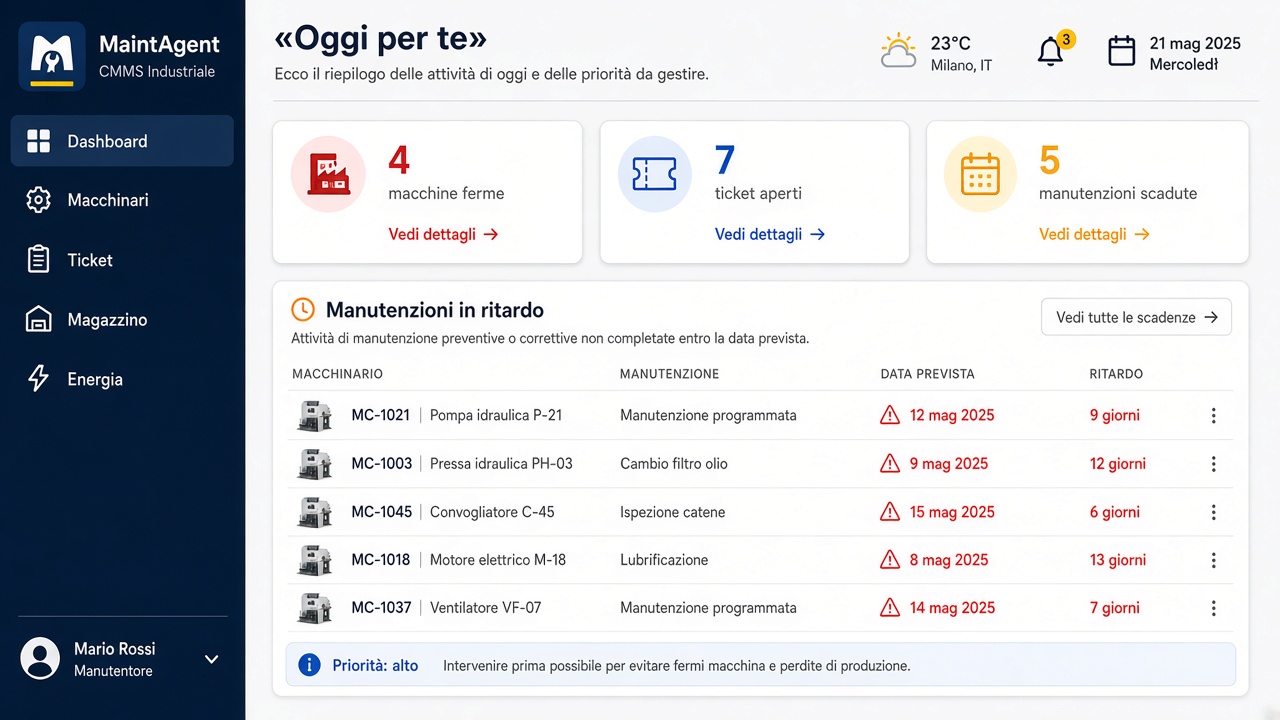This screenshot has height=720, width=1280.
Task: Click the MACCHINARIO column header
Action: click(x=337, y=374)
